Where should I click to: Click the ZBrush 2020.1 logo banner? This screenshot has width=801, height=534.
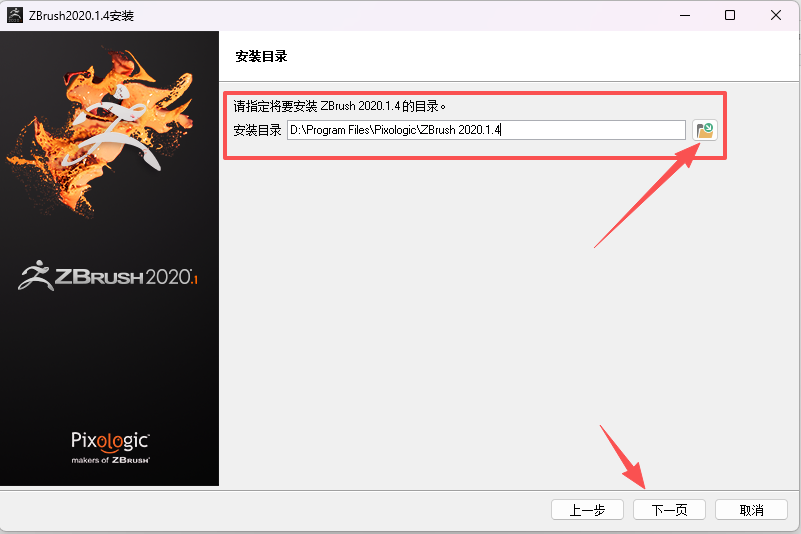[x=108, y=276]
